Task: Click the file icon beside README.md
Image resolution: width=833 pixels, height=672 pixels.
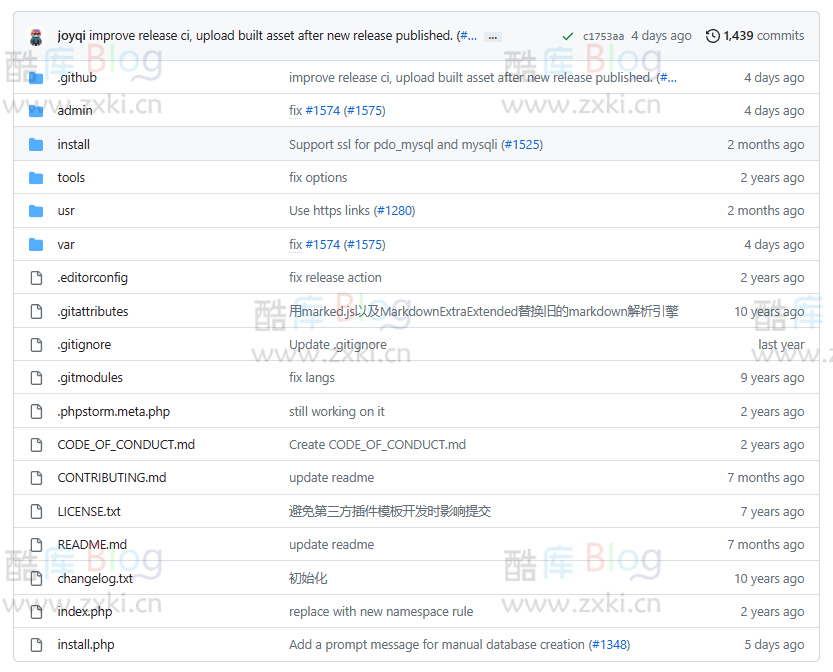Action: (x=35, y=544)
